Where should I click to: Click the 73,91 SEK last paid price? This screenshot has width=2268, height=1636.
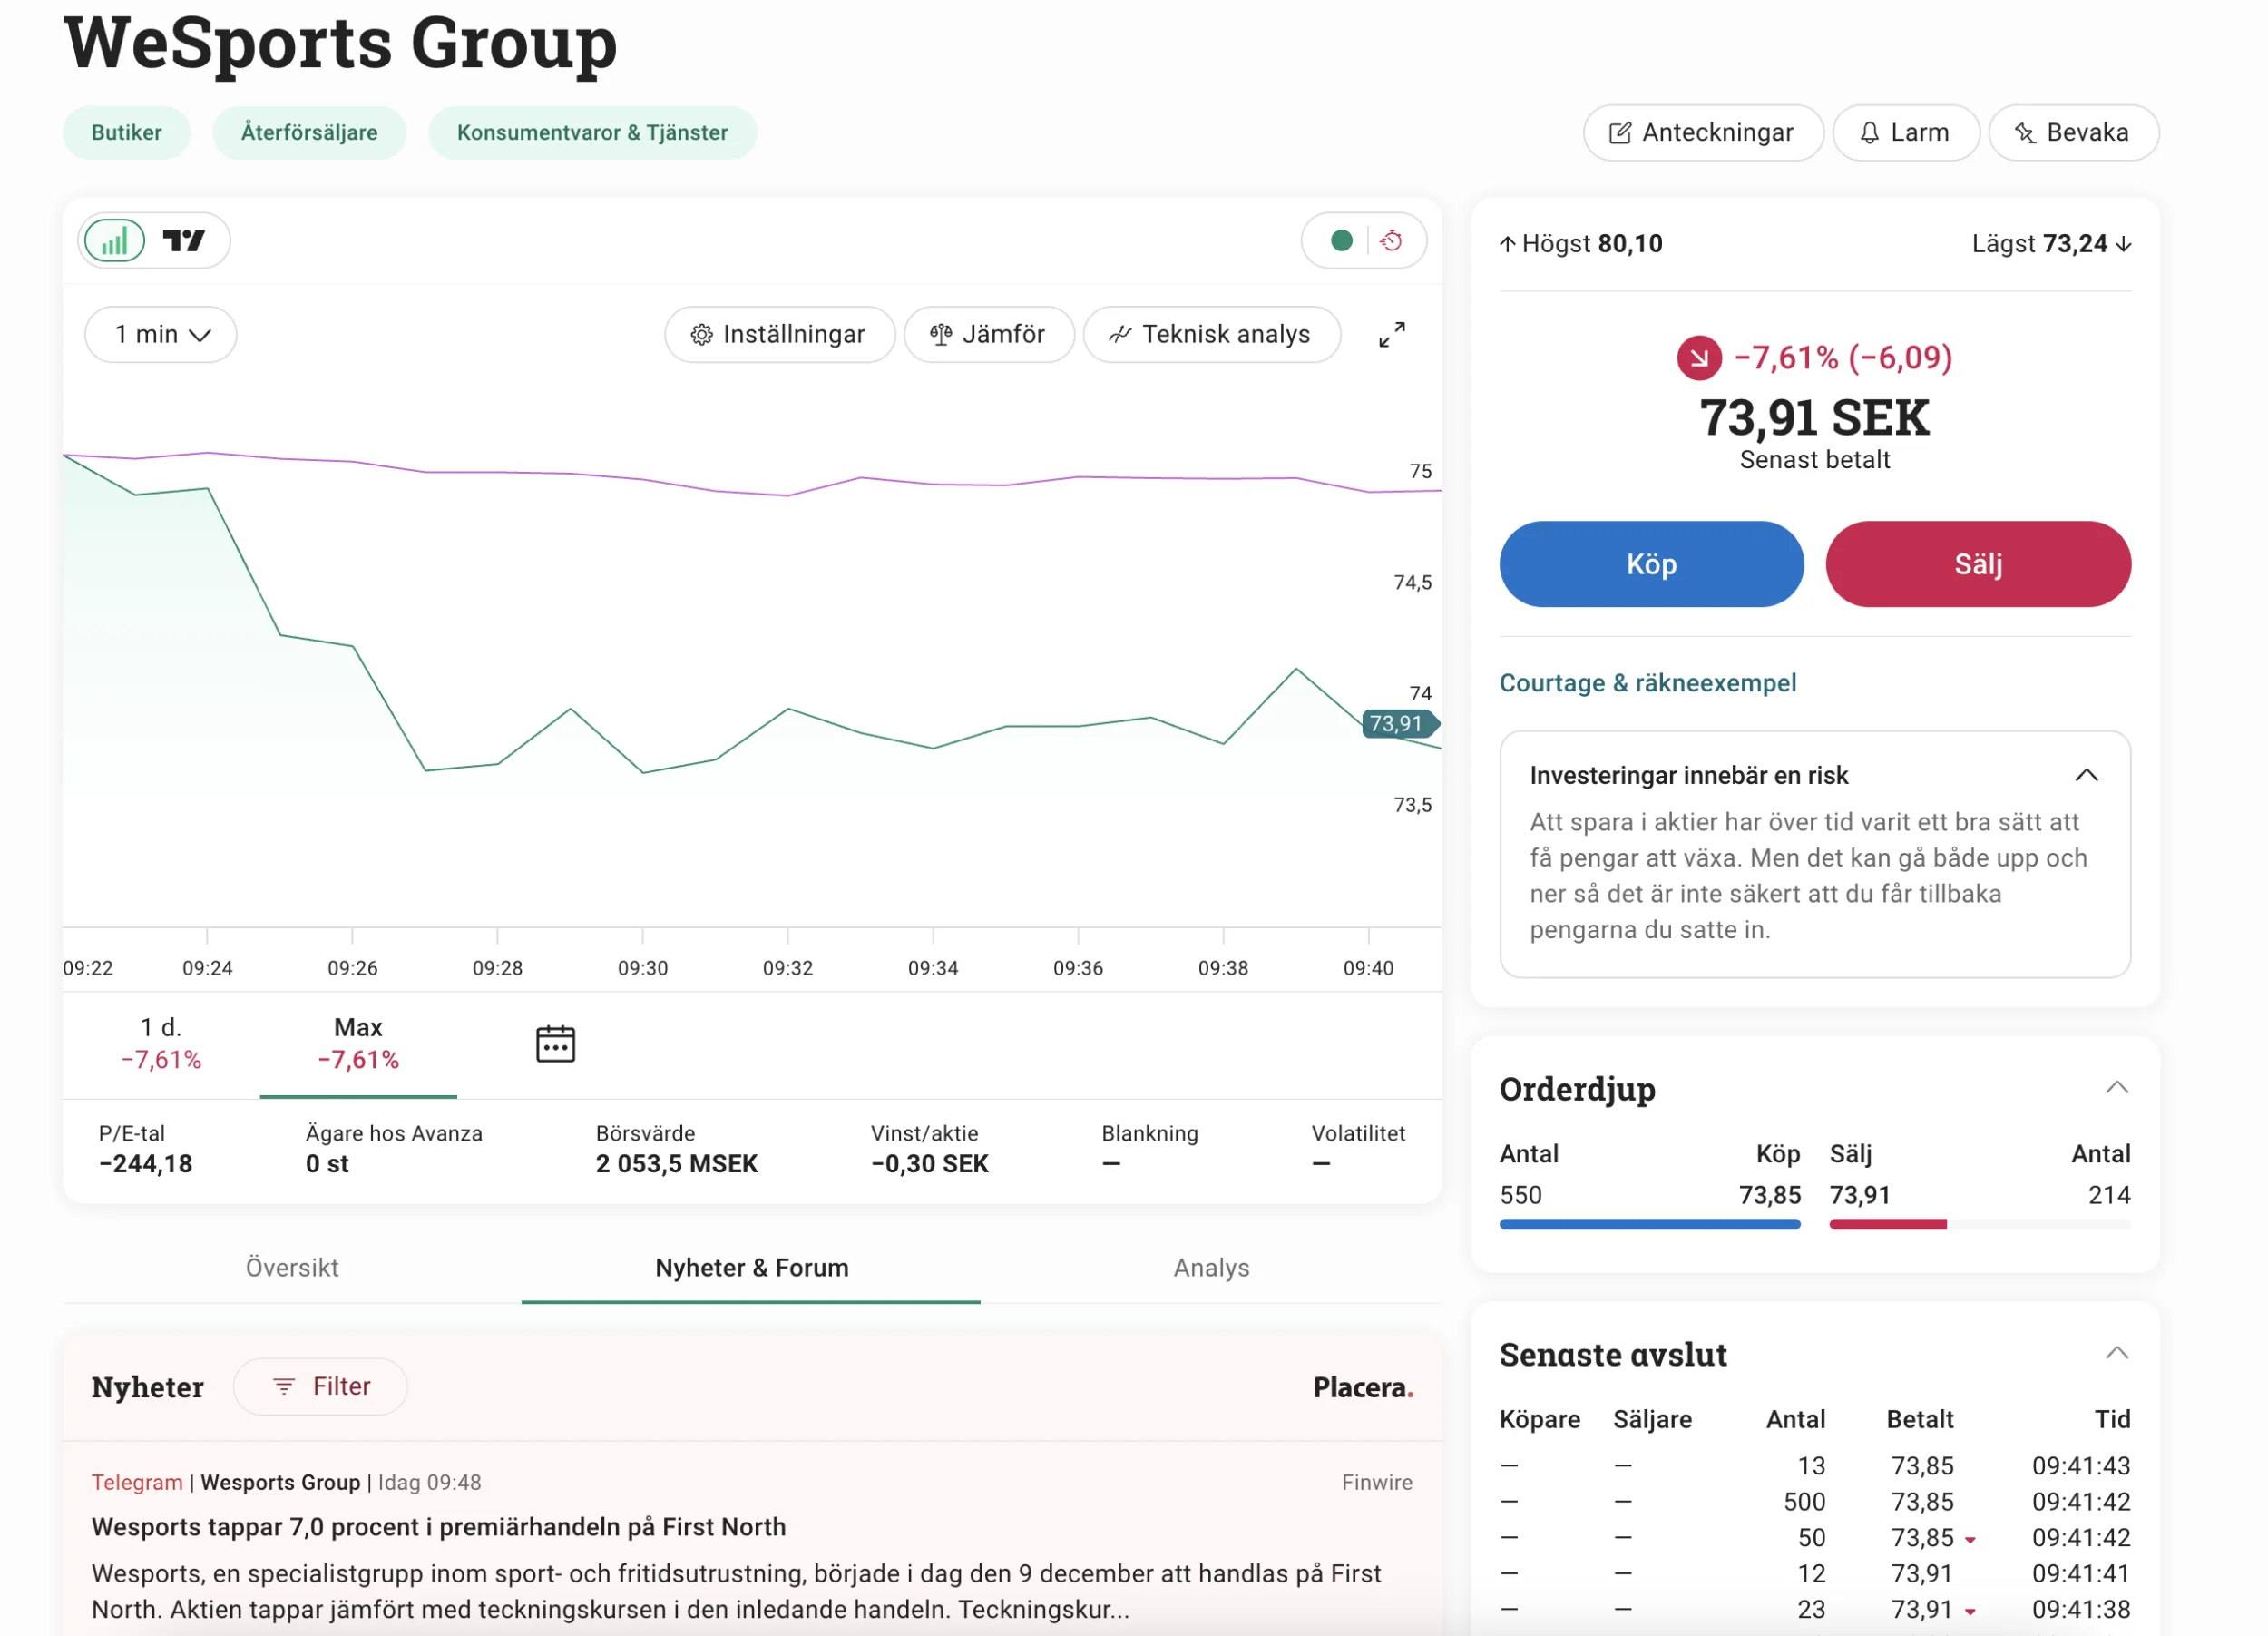pos(1815,418)
